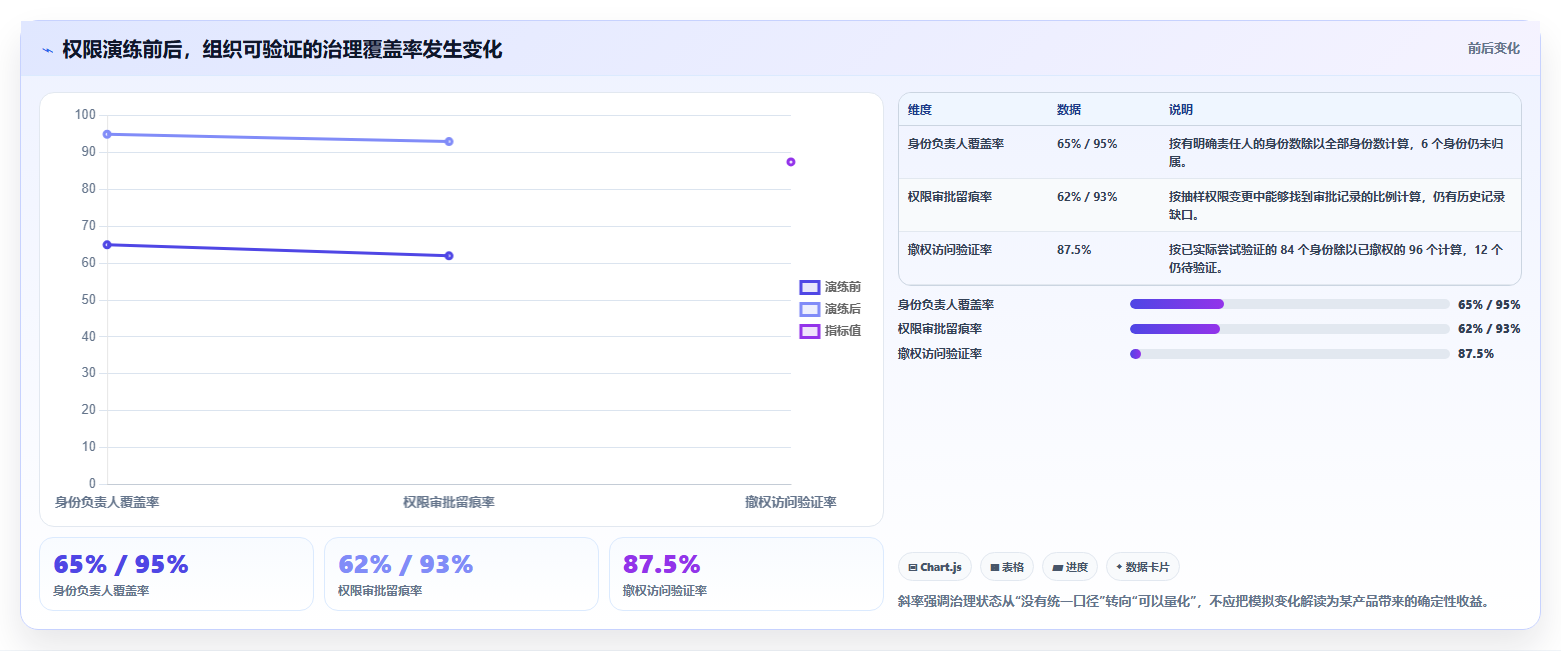Click the 表格 tag chip

1007,567
